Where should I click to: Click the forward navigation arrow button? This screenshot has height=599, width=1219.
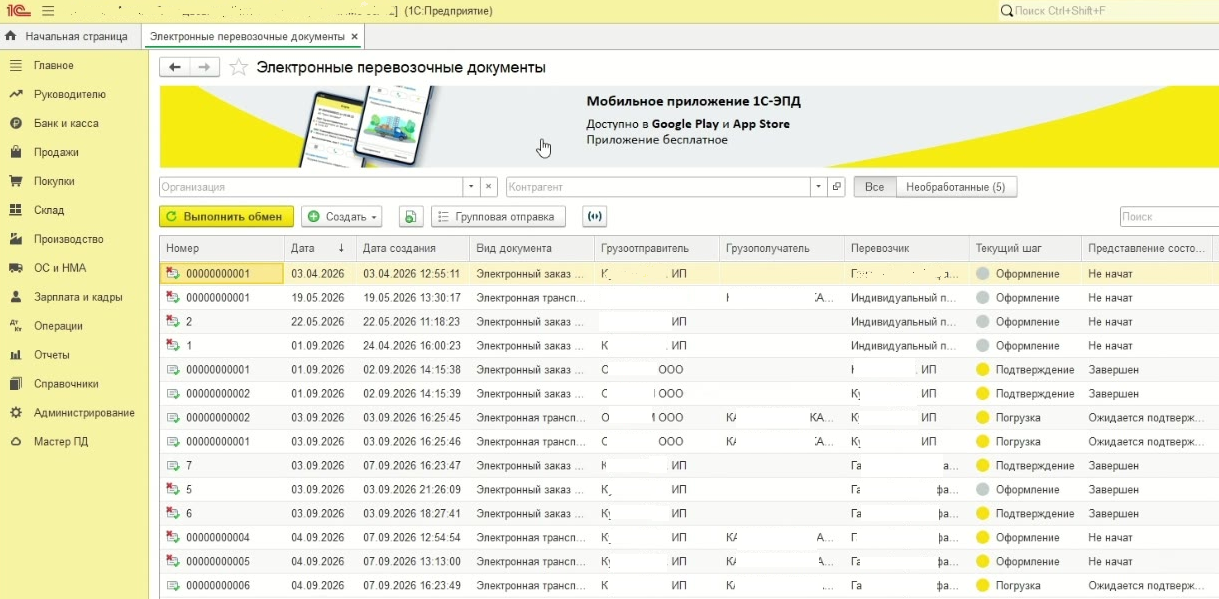click(x=205, y=67)
